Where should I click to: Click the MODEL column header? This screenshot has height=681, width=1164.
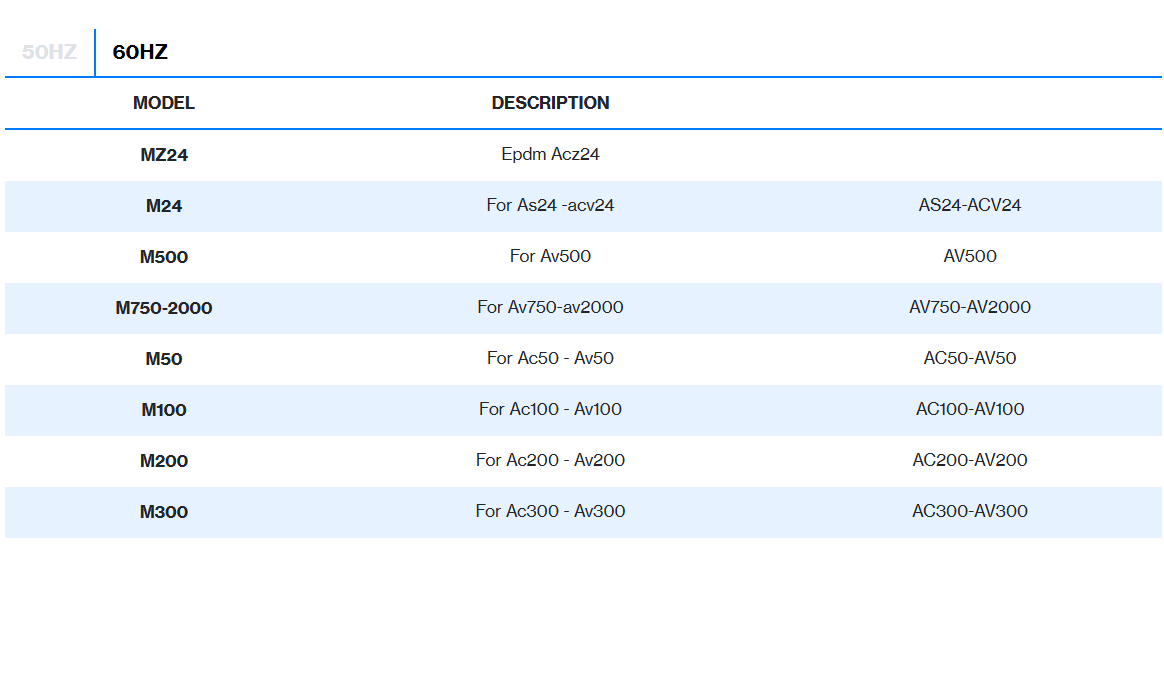point(164,103)
